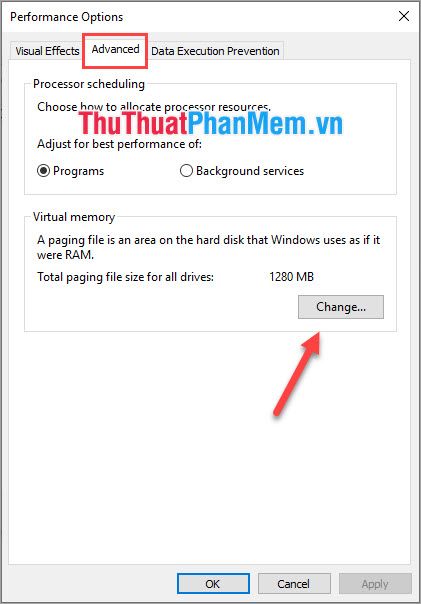Viewport: 421px width, 604px height.
Task: Close the Performance Options dialog
Action: click(x=404, y=16)
